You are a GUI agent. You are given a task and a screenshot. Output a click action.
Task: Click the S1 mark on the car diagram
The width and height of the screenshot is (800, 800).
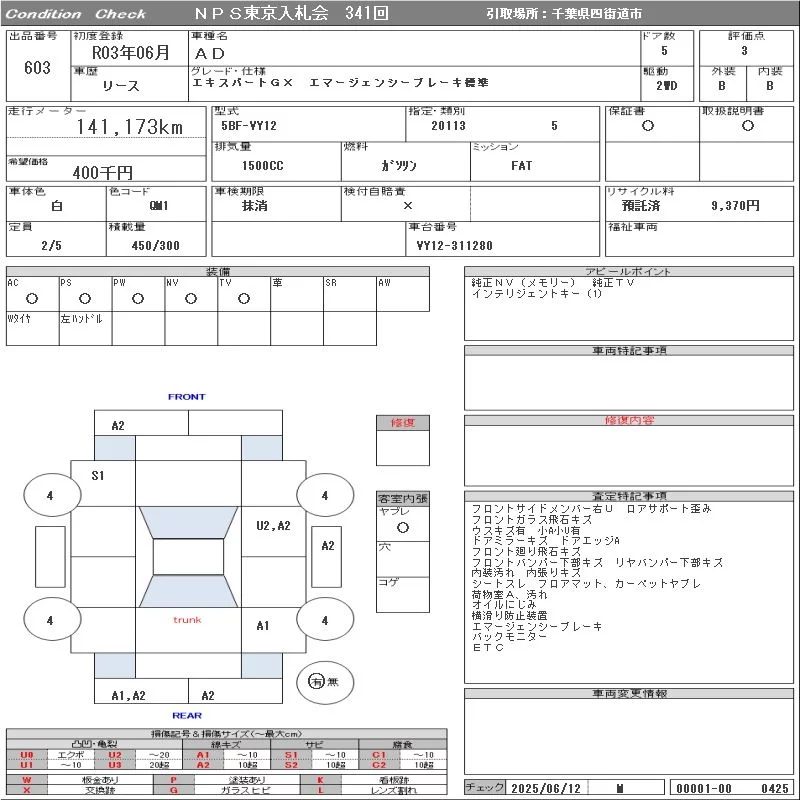[x=97, y=476]
